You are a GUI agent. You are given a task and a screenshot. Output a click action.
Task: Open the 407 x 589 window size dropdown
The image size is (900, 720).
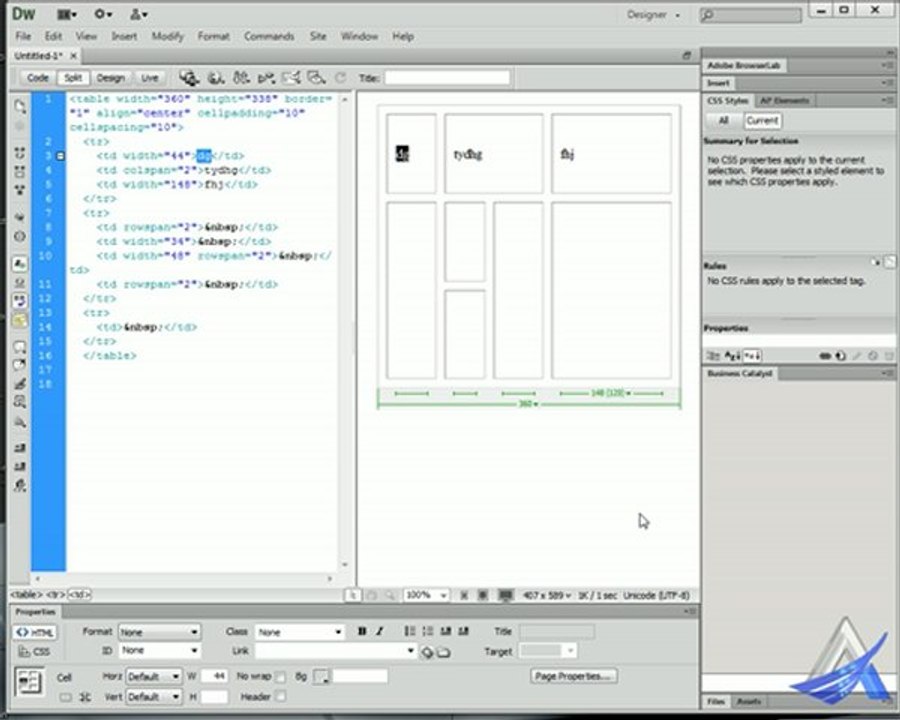pos(546,595)
